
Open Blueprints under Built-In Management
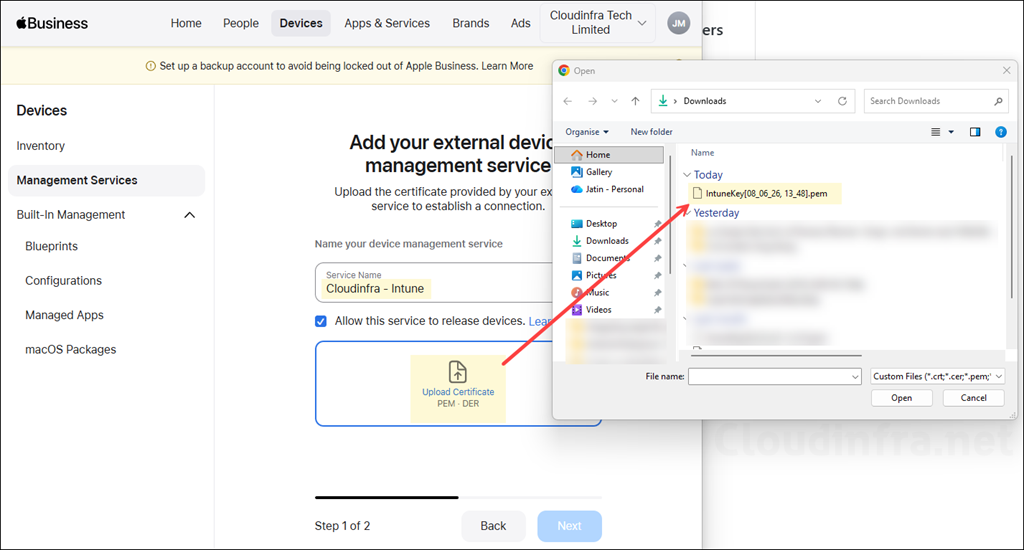52,246
